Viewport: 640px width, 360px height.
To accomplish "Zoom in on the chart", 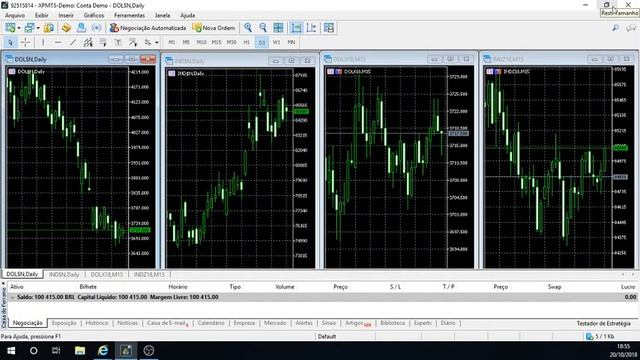I will click(x=248, y=28).
